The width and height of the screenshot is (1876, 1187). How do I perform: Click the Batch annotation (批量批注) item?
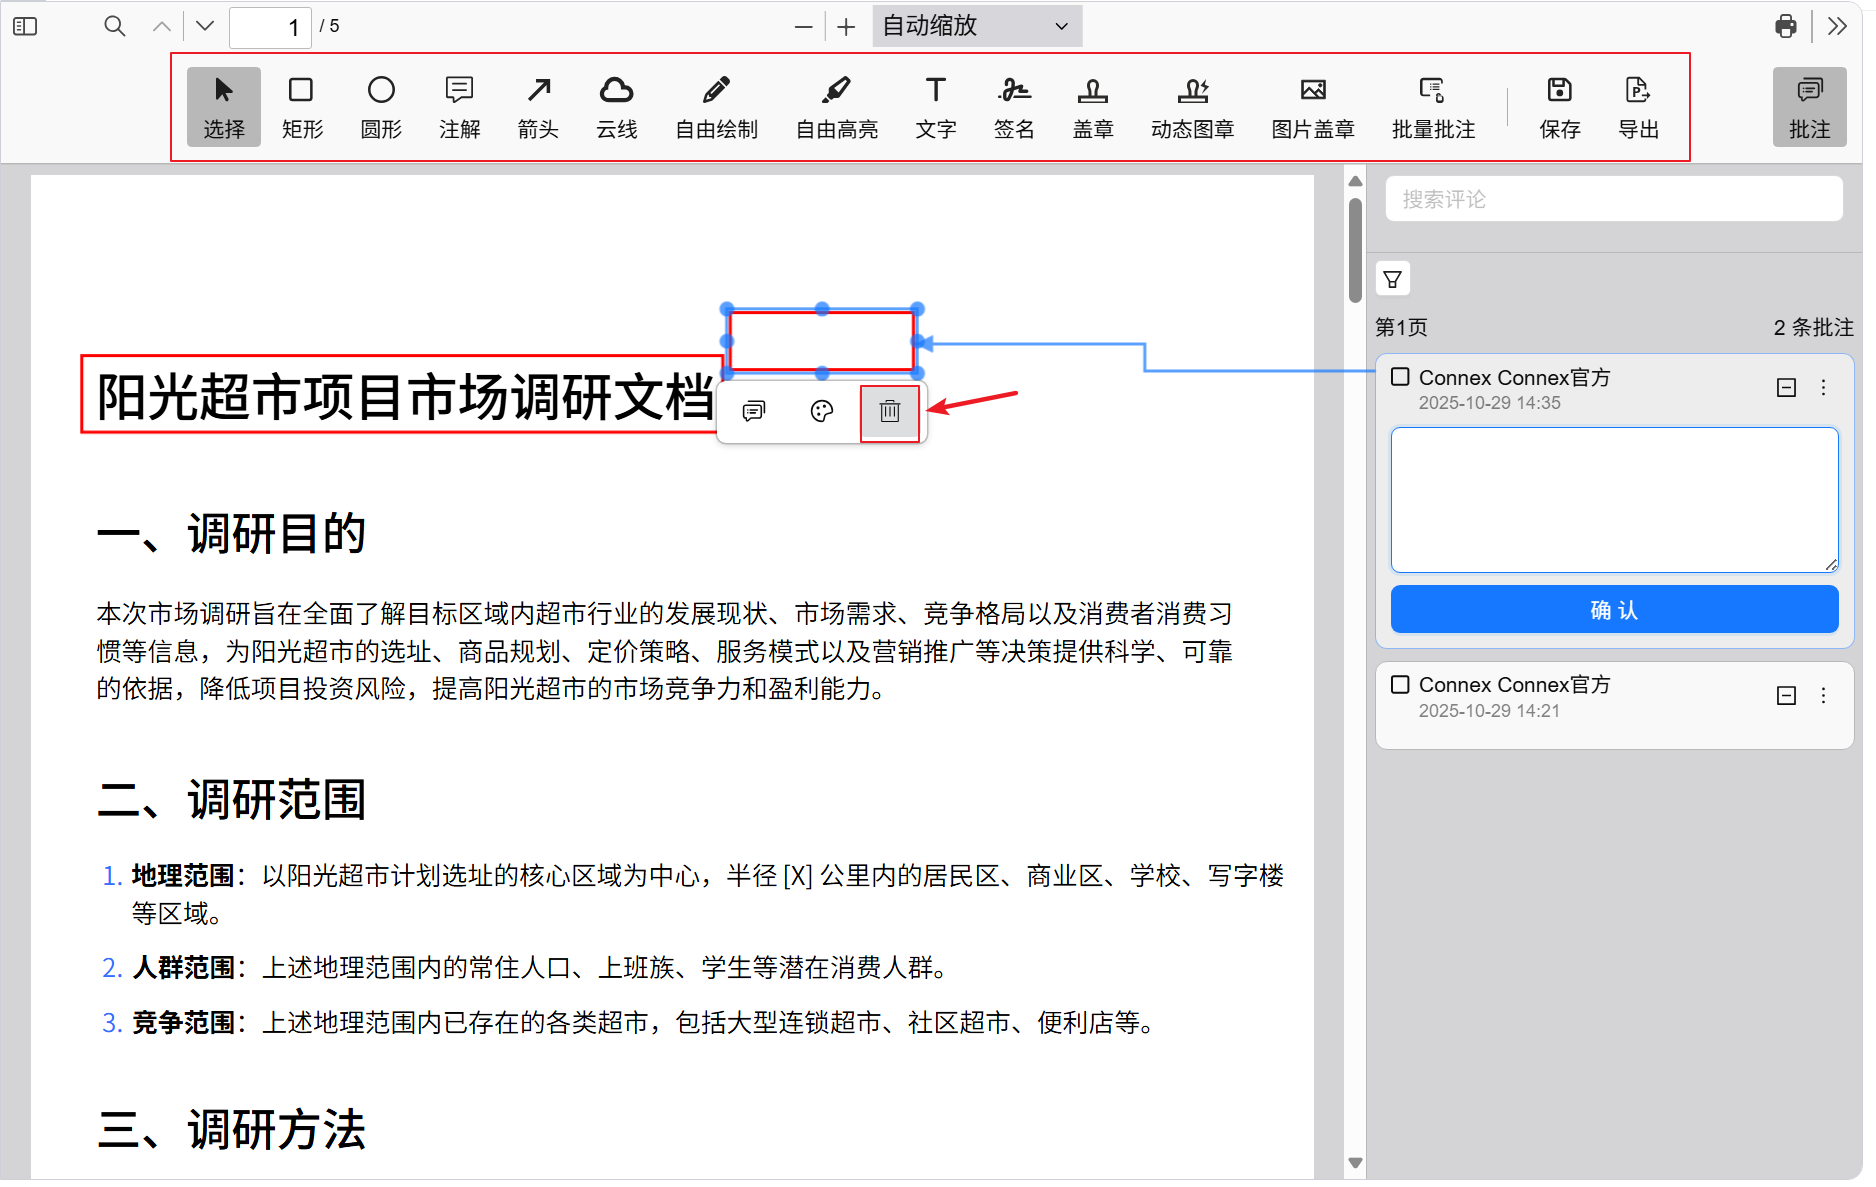point(1432,107)
